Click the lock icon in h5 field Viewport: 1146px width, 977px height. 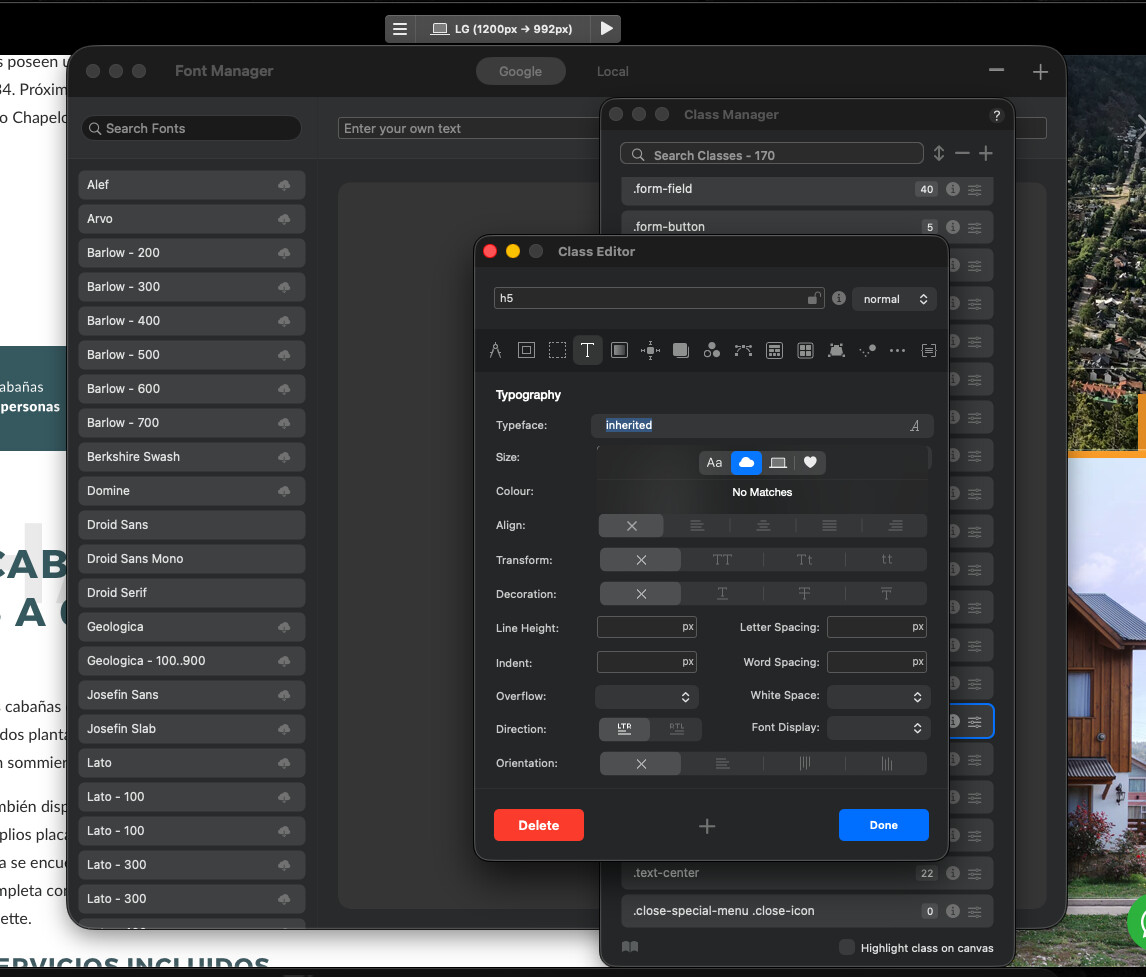[815, 298]
